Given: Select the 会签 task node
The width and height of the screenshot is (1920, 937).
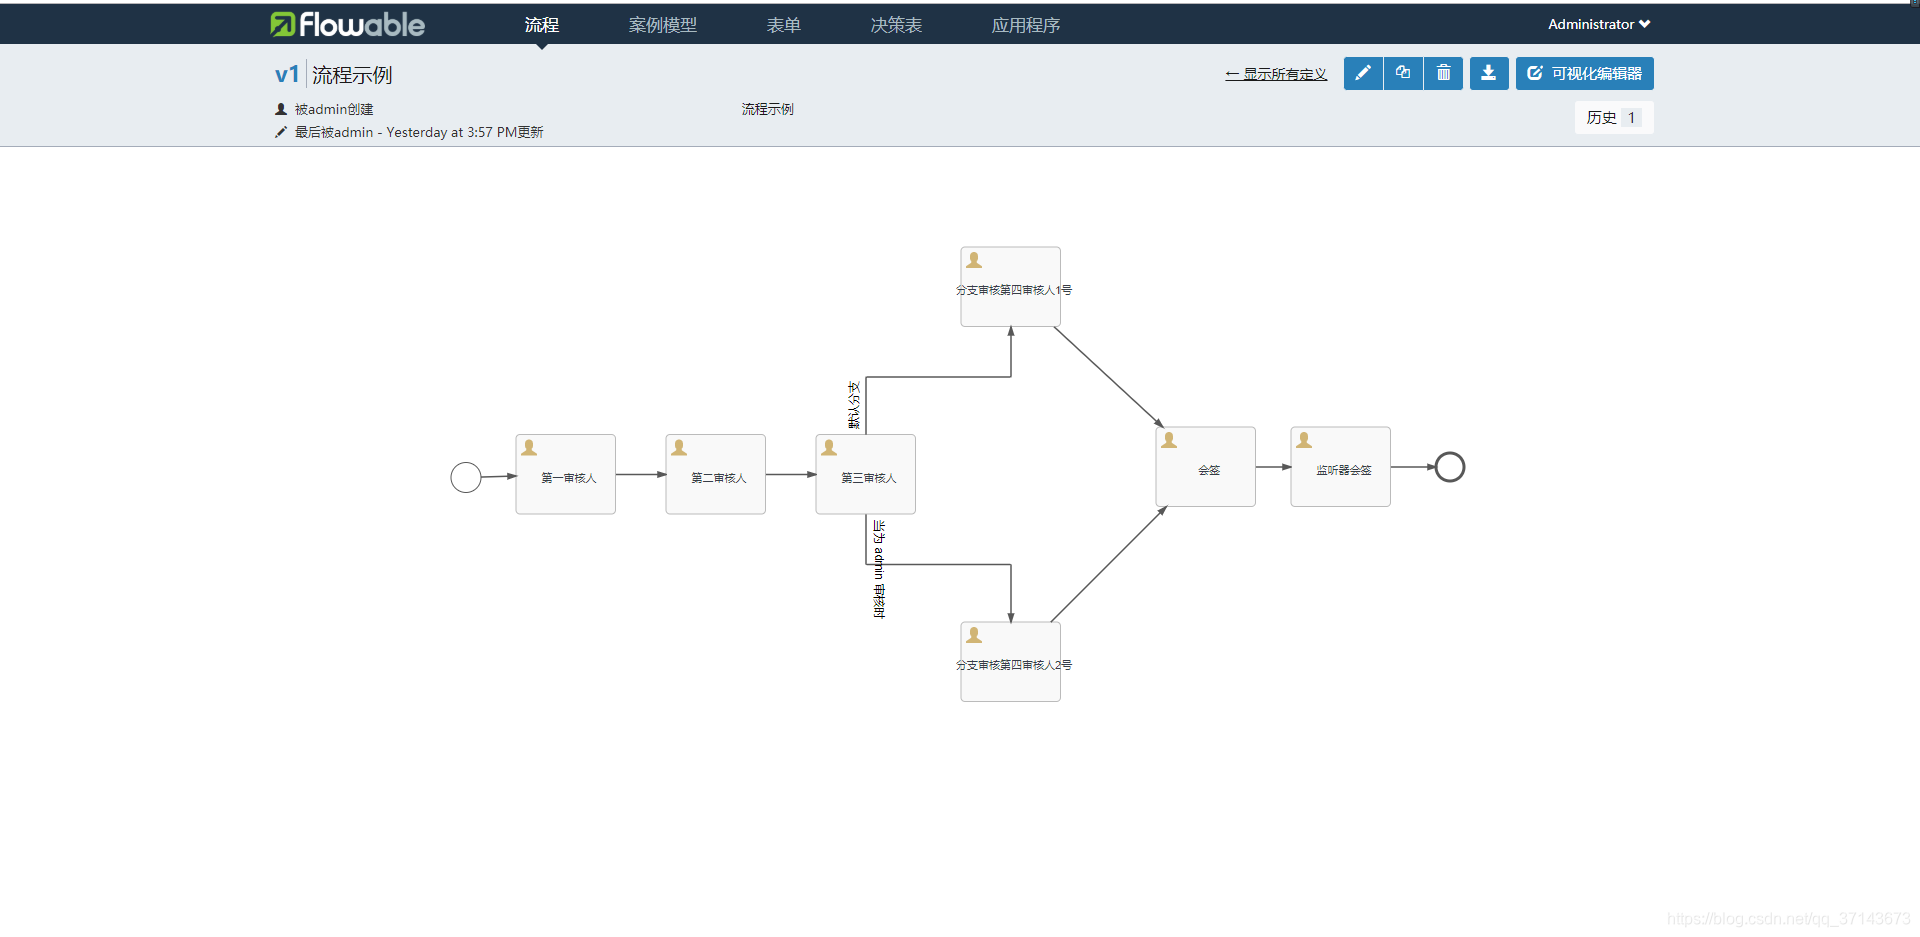Looking at the screenshot, I should 1206,467.
